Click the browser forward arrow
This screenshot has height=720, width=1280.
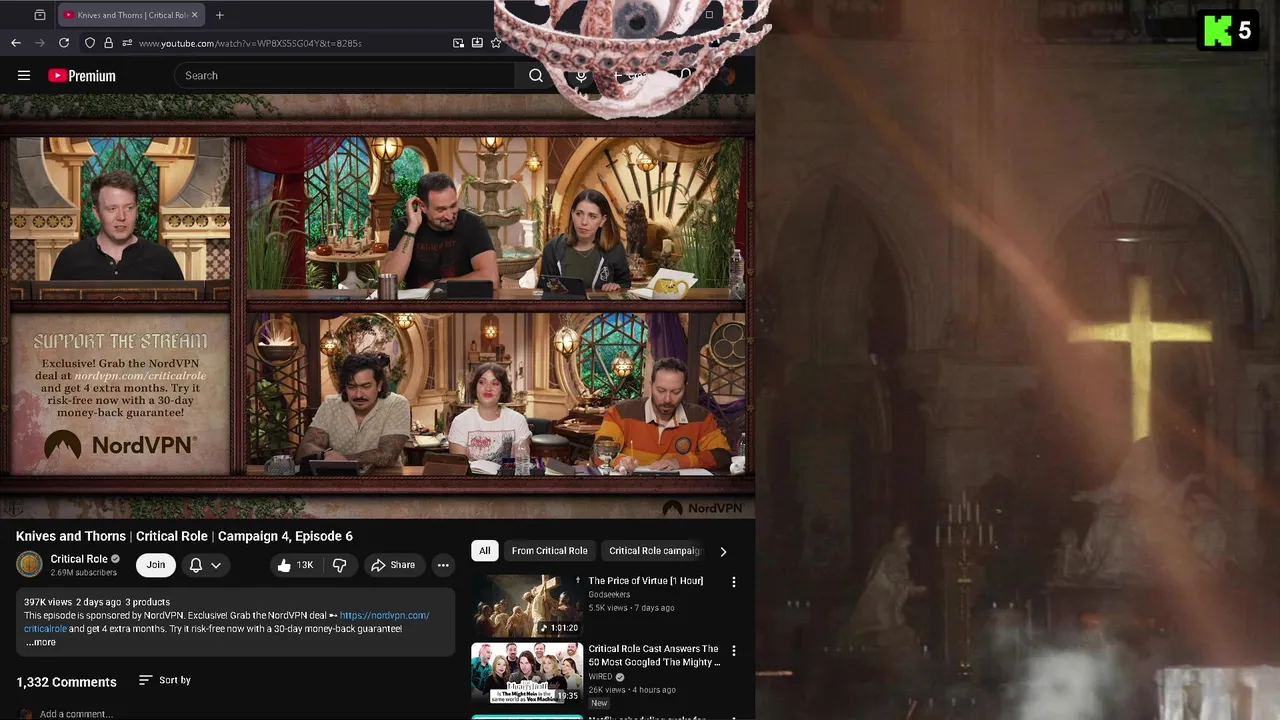pyautogui.click(x=40, y=43)
